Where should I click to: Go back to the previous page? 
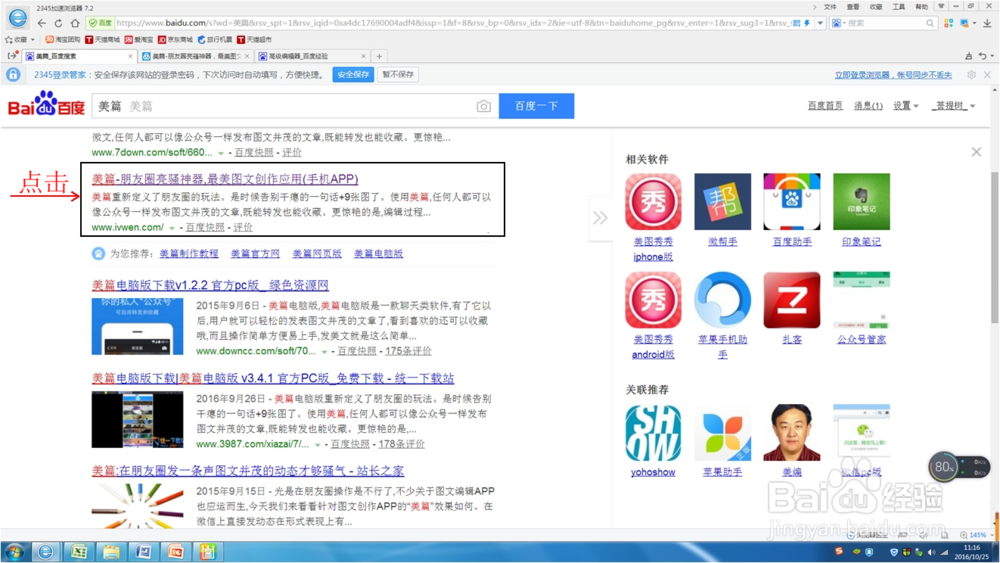[42, 23]
